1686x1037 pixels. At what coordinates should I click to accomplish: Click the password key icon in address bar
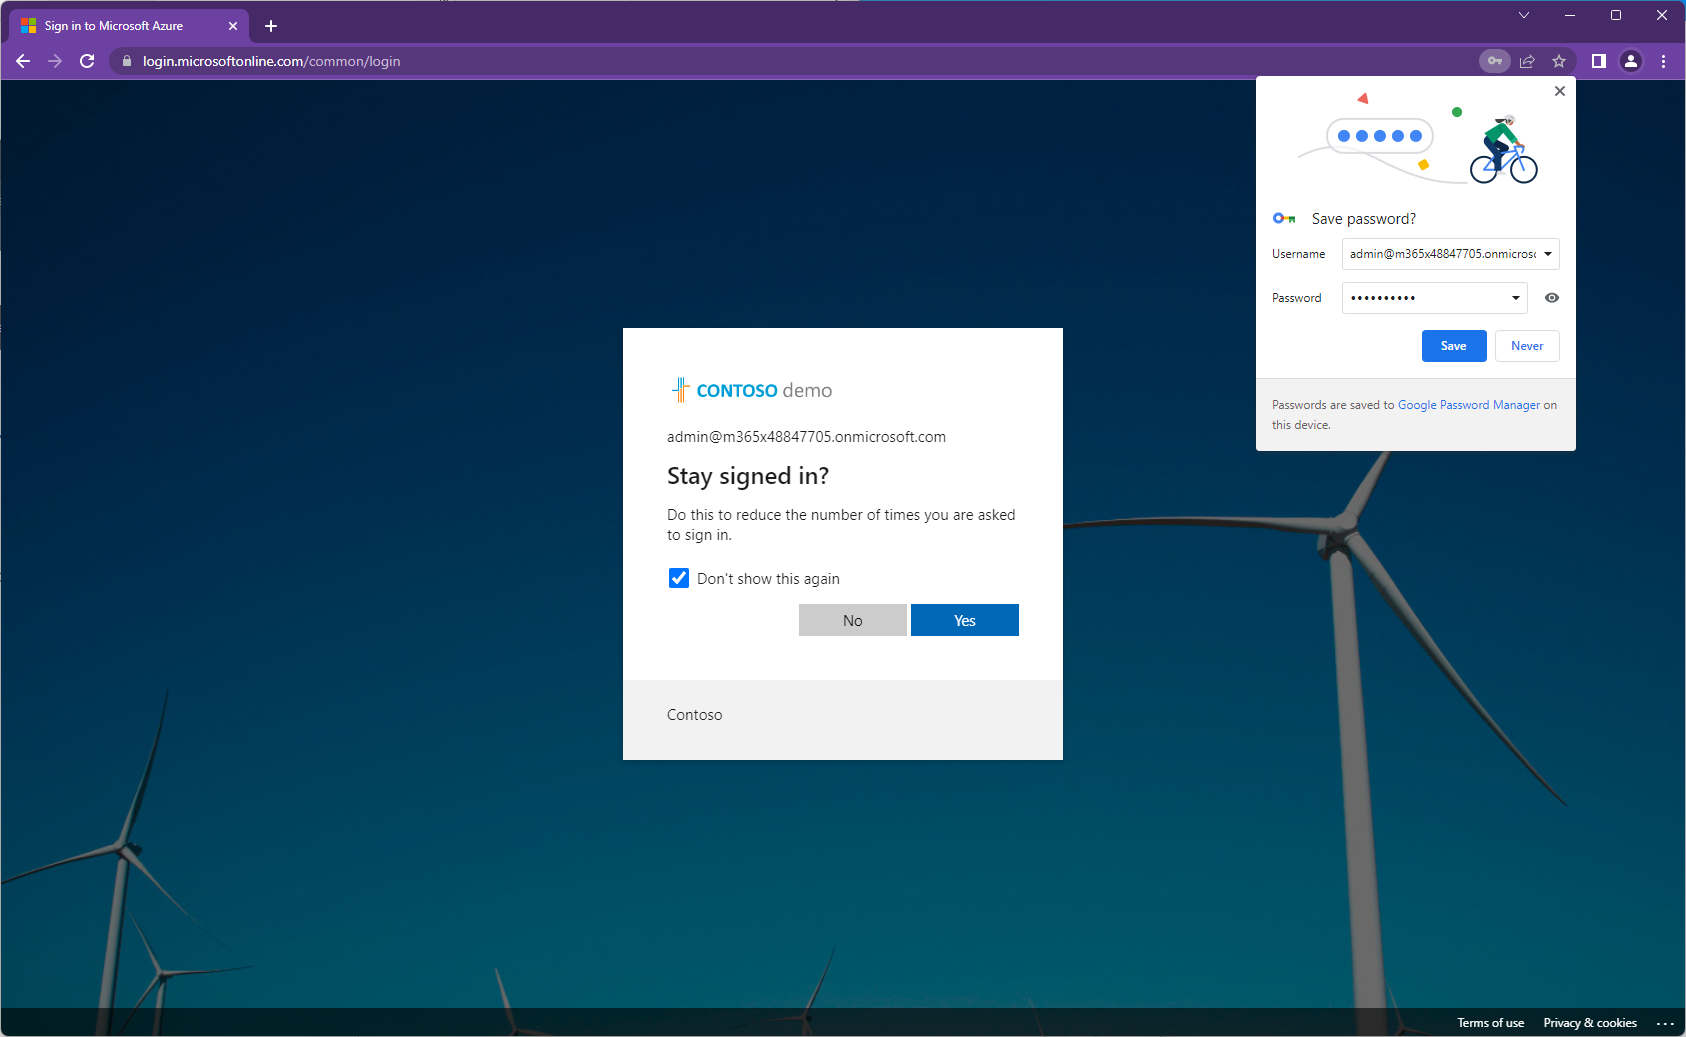1494,61
